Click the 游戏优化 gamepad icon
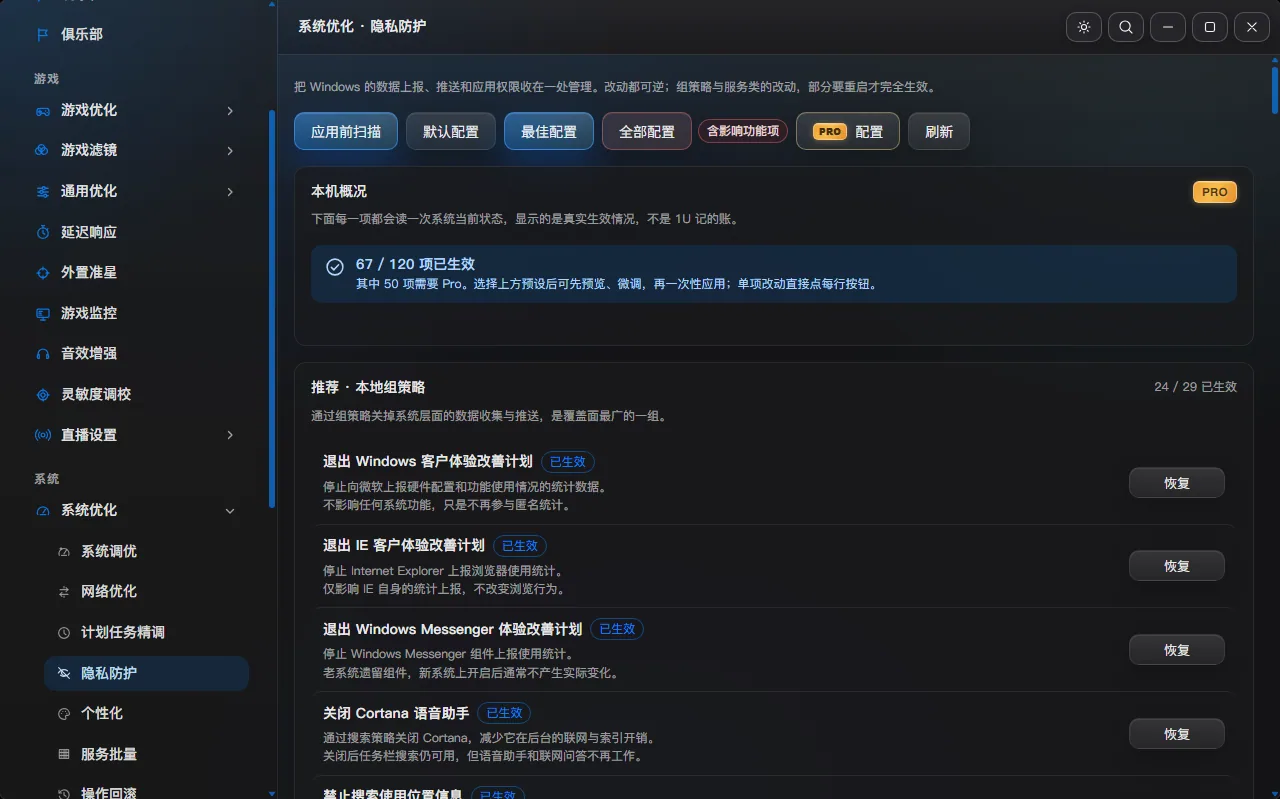The width and height of the screenshot is (1280, 799). [x=42, y=110]
